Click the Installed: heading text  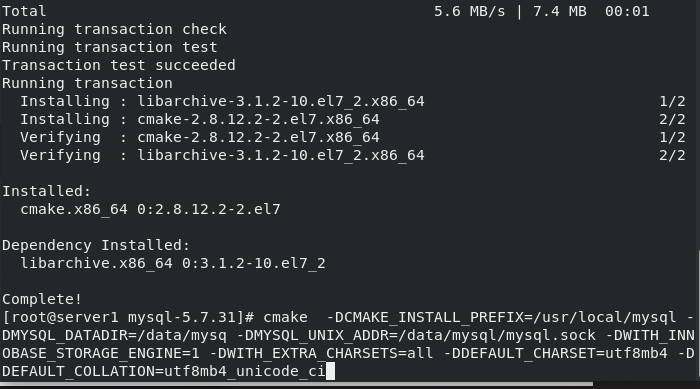click(46, 191)
